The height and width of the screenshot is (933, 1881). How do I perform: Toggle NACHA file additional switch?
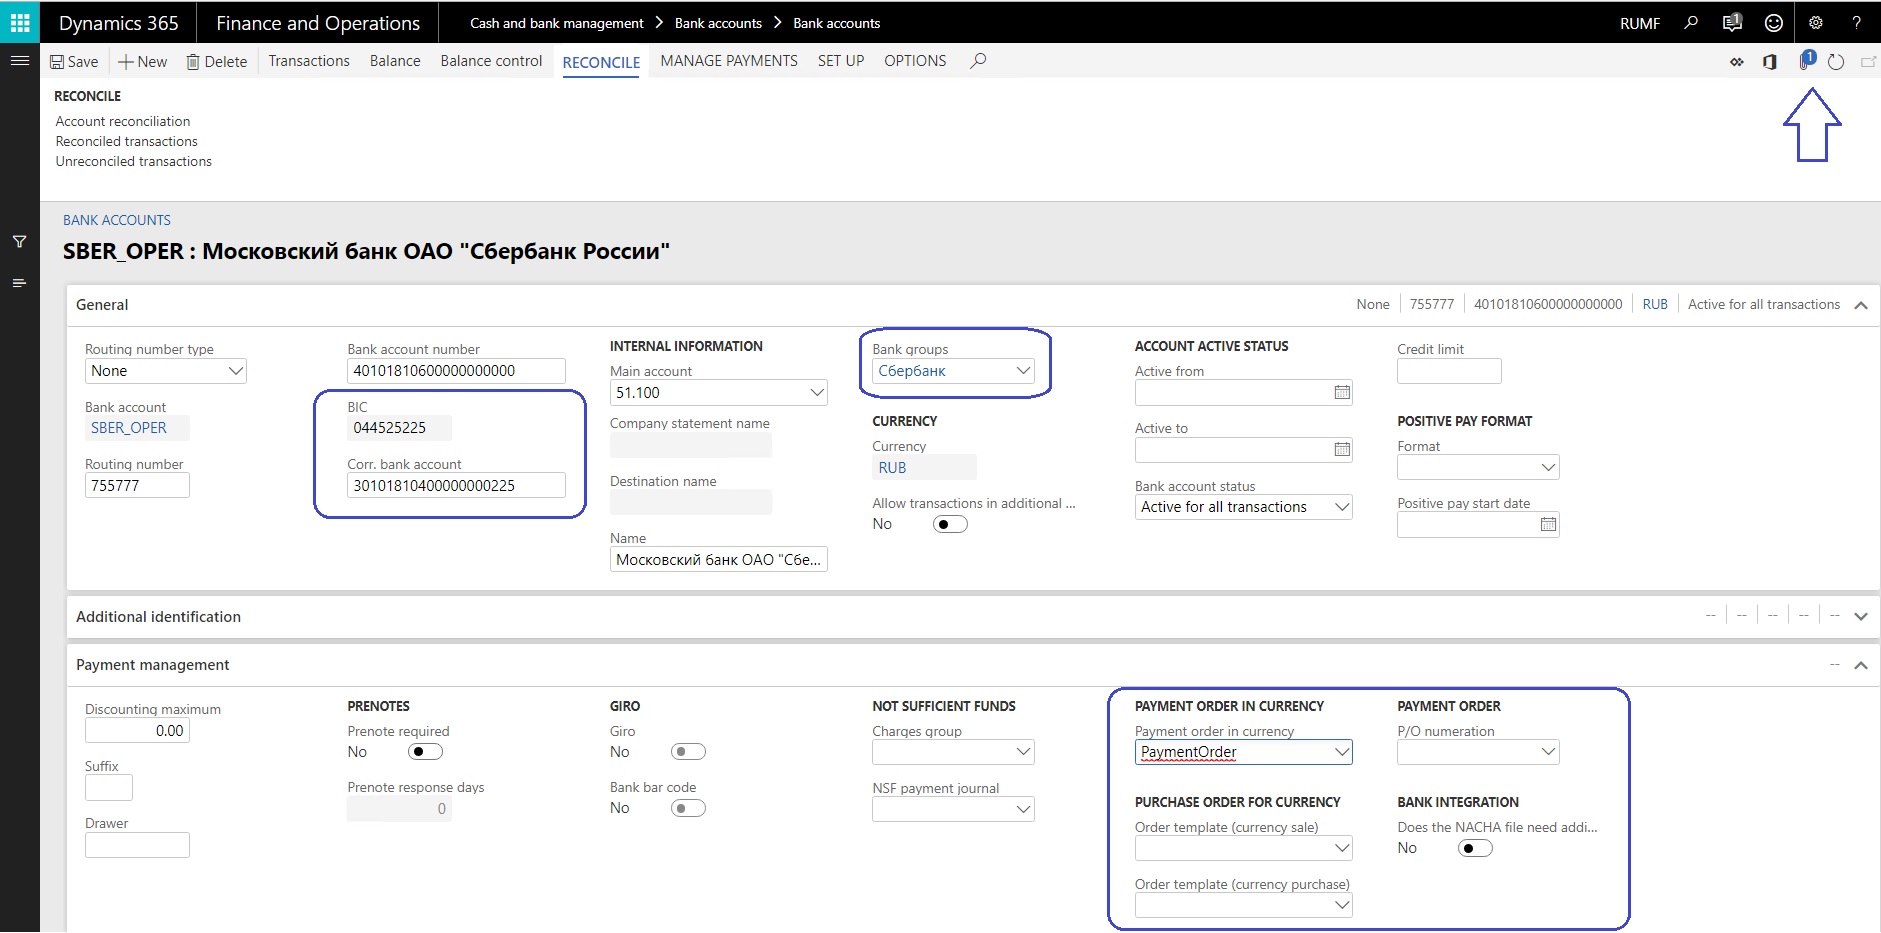tap(1475, 848)
